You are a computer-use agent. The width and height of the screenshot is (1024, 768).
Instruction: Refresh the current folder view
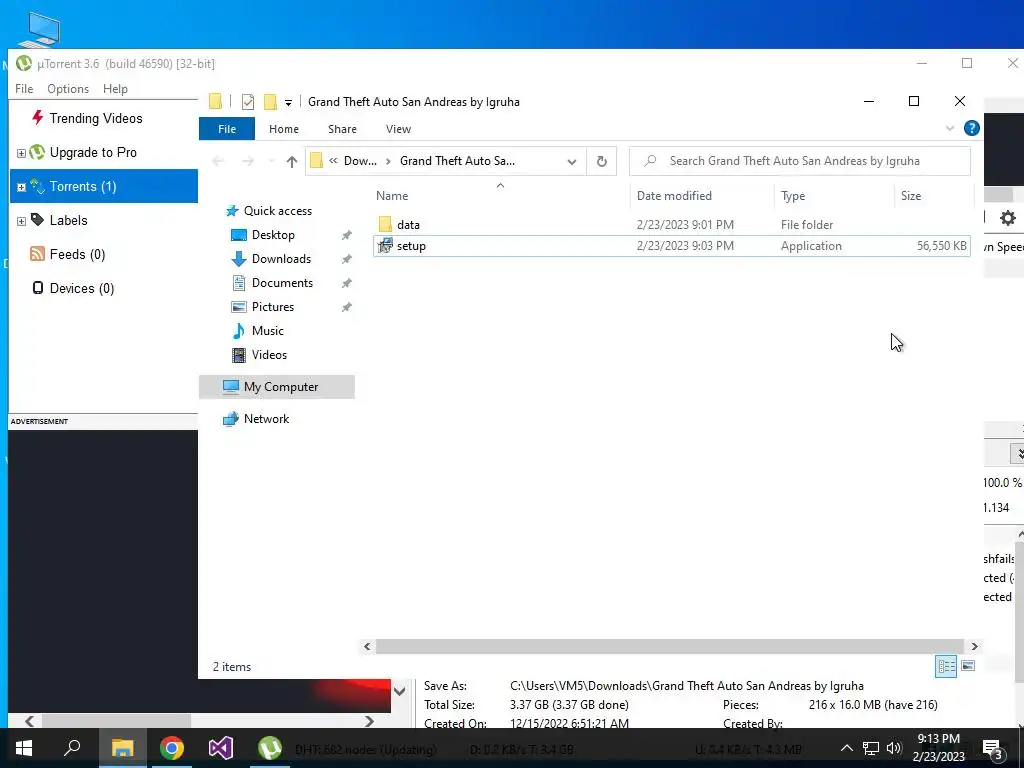601,161
